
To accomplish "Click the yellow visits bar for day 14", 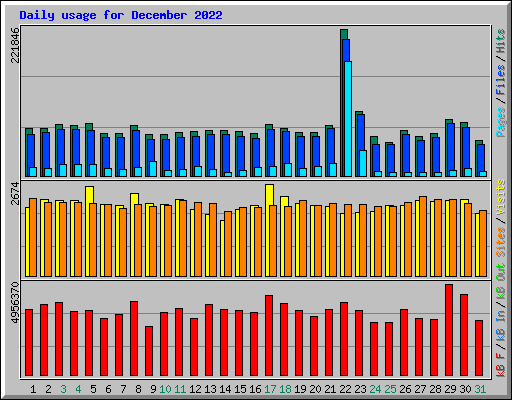I will [x=222, y=248].
